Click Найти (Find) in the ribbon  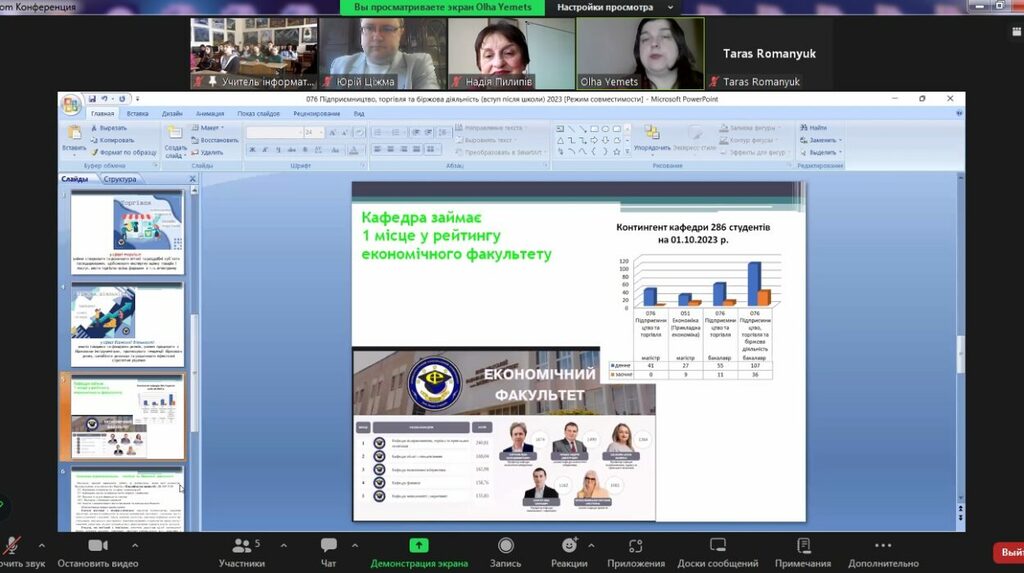(x=817, y=128)
